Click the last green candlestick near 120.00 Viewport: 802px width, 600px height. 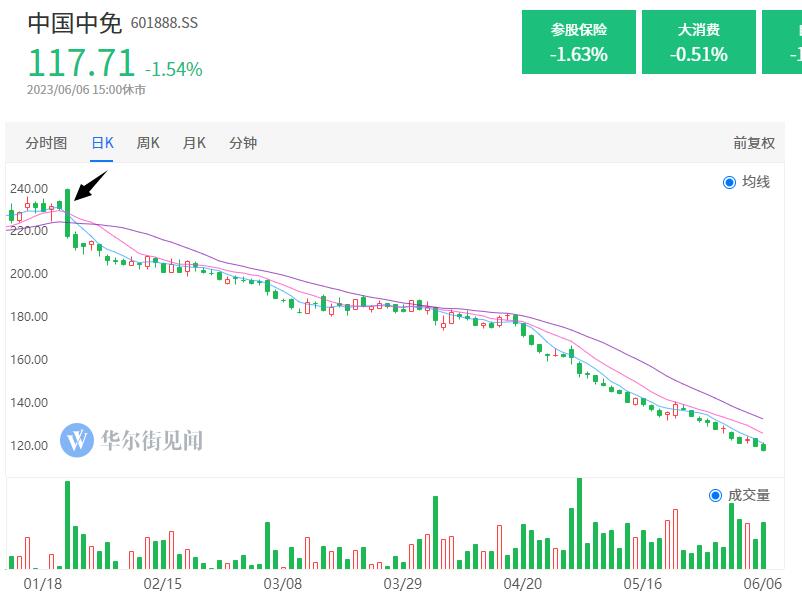click(764, 448)
